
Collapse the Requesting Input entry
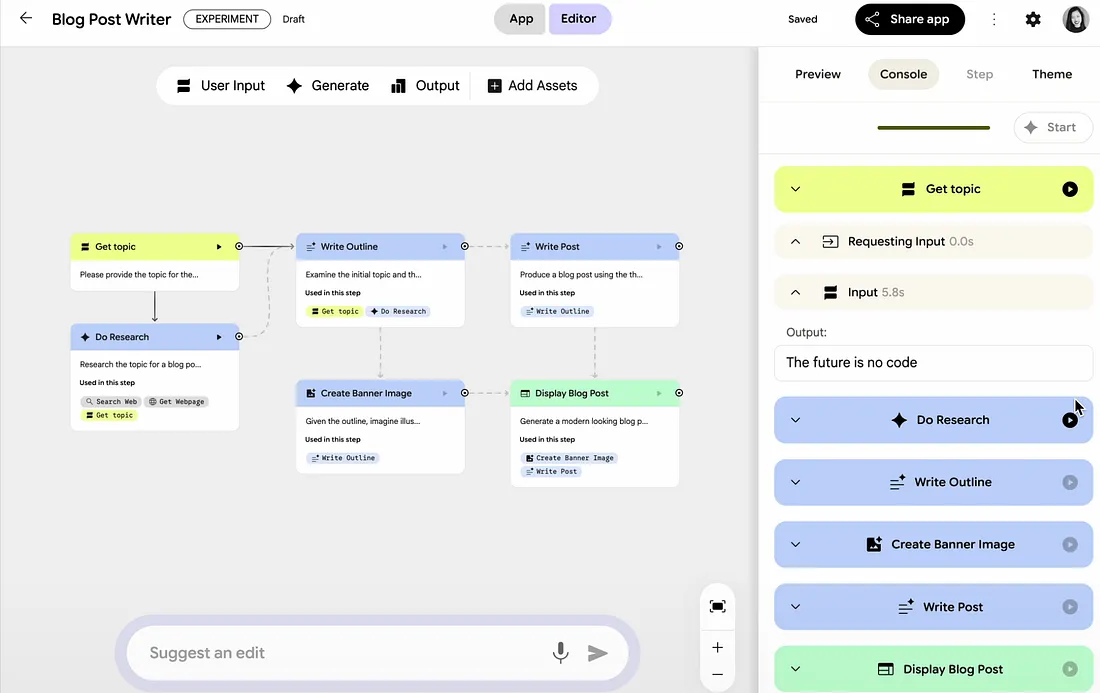pos(796,241)
